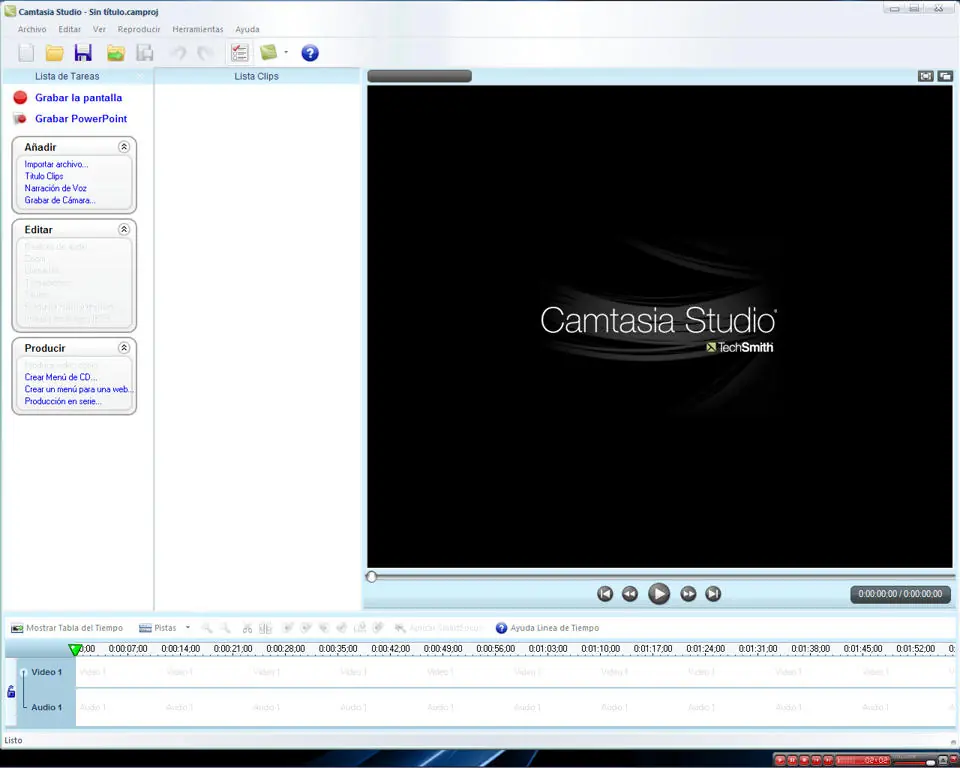Click the red pause button in the taskbar recorder
Viewport: 960px width, 768px height.
point(792,760)
